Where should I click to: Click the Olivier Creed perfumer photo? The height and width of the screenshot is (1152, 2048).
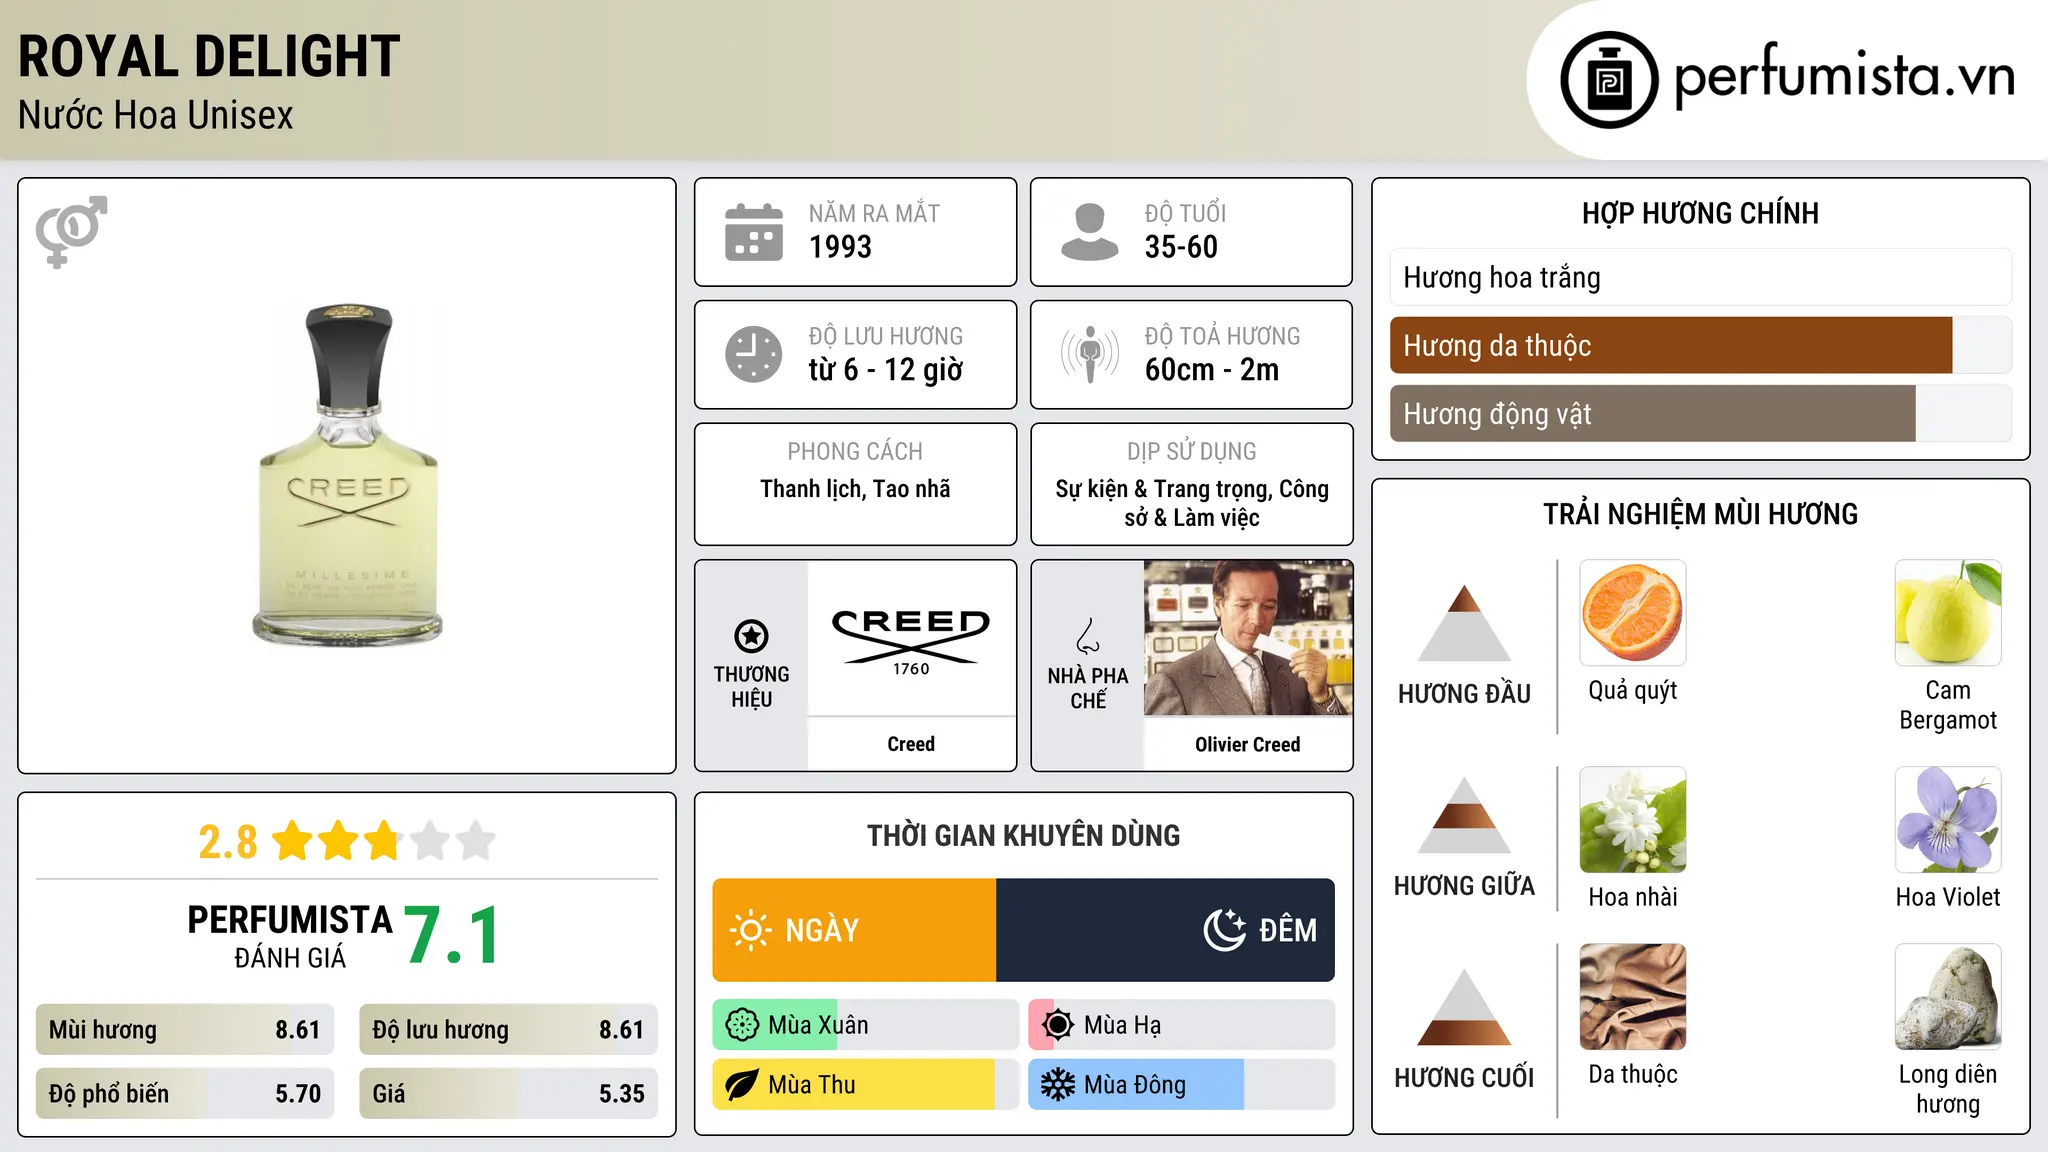point(1248,638)
